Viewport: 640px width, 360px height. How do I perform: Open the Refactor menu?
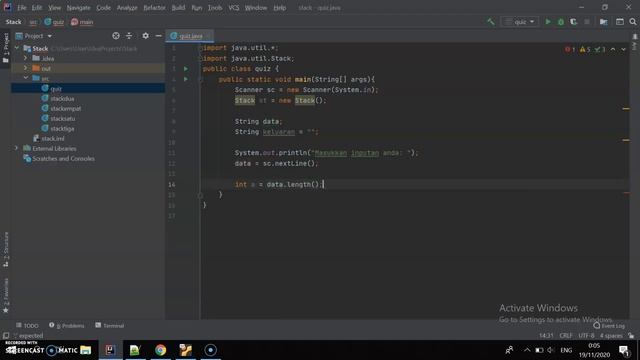(x=154, y=8)
